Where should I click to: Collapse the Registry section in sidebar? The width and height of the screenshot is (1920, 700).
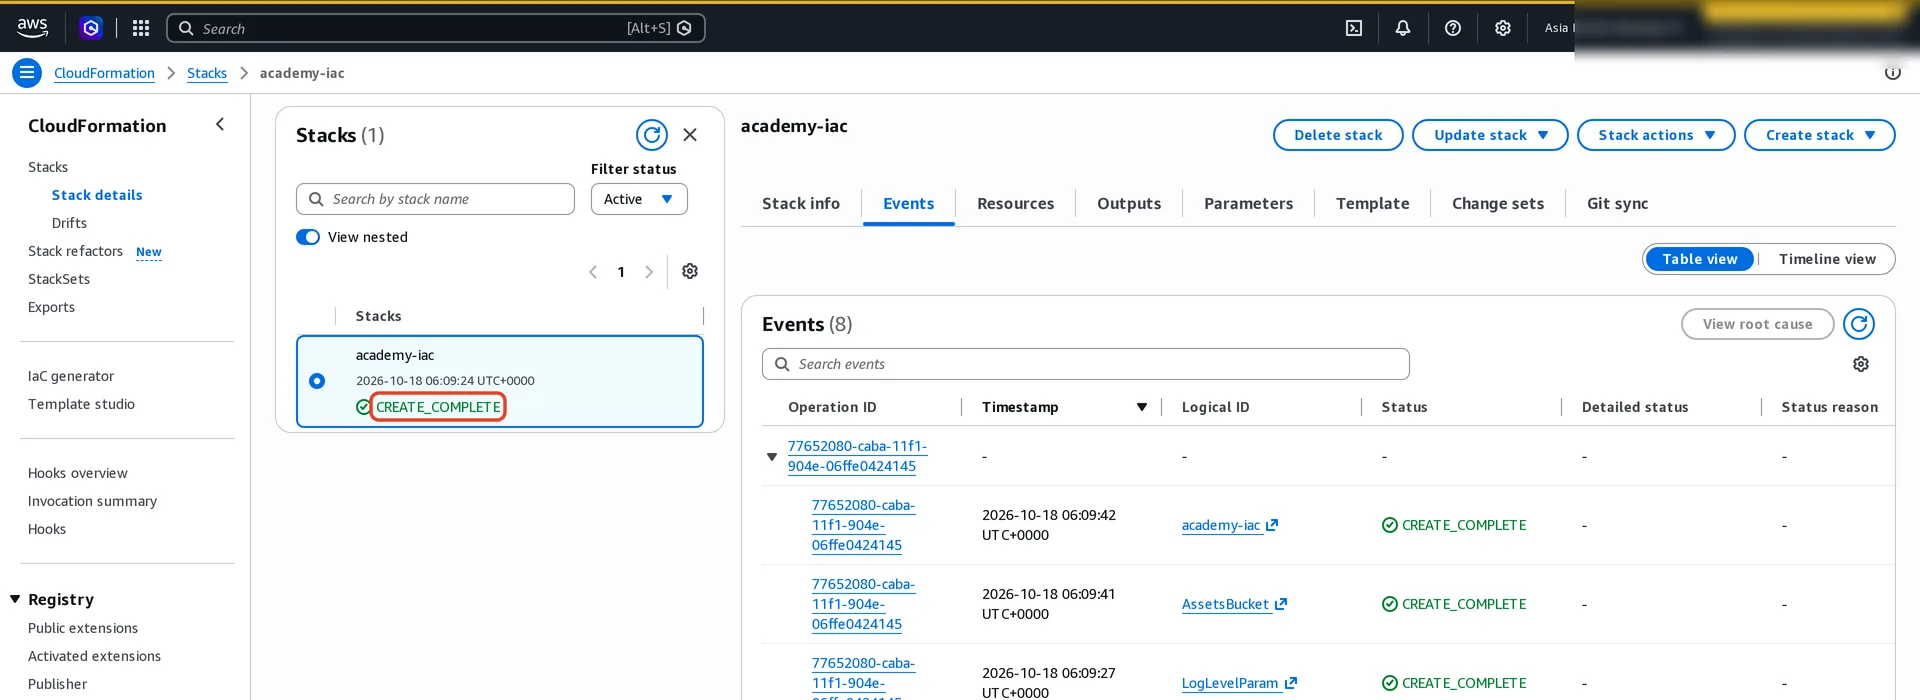click(15, 599)
